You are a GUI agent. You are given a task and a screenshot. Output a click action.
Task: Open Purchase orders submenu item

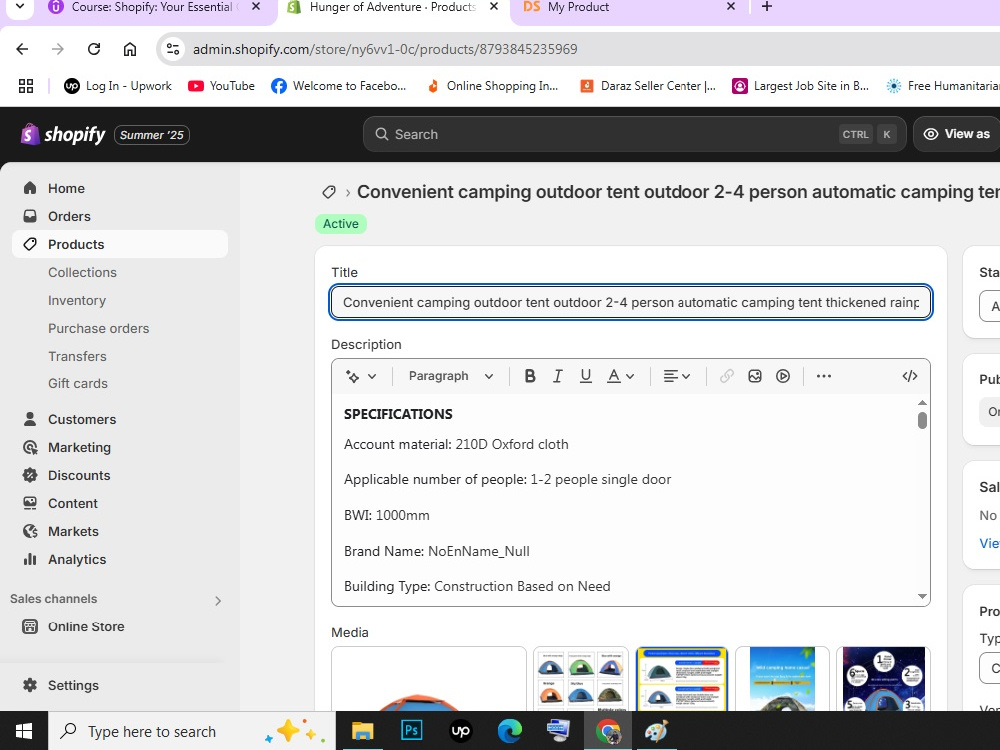coord(98,328)
